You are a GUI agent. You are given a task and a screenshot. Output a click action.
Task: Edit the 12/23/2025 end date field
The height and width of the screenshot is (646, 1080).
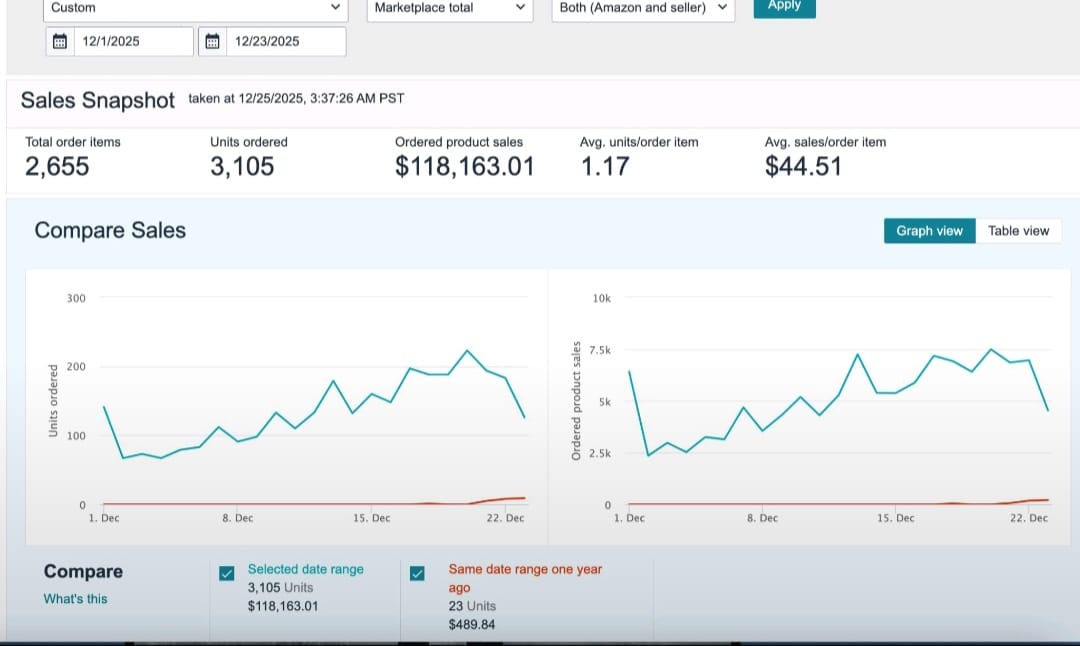tap(285, 42)
